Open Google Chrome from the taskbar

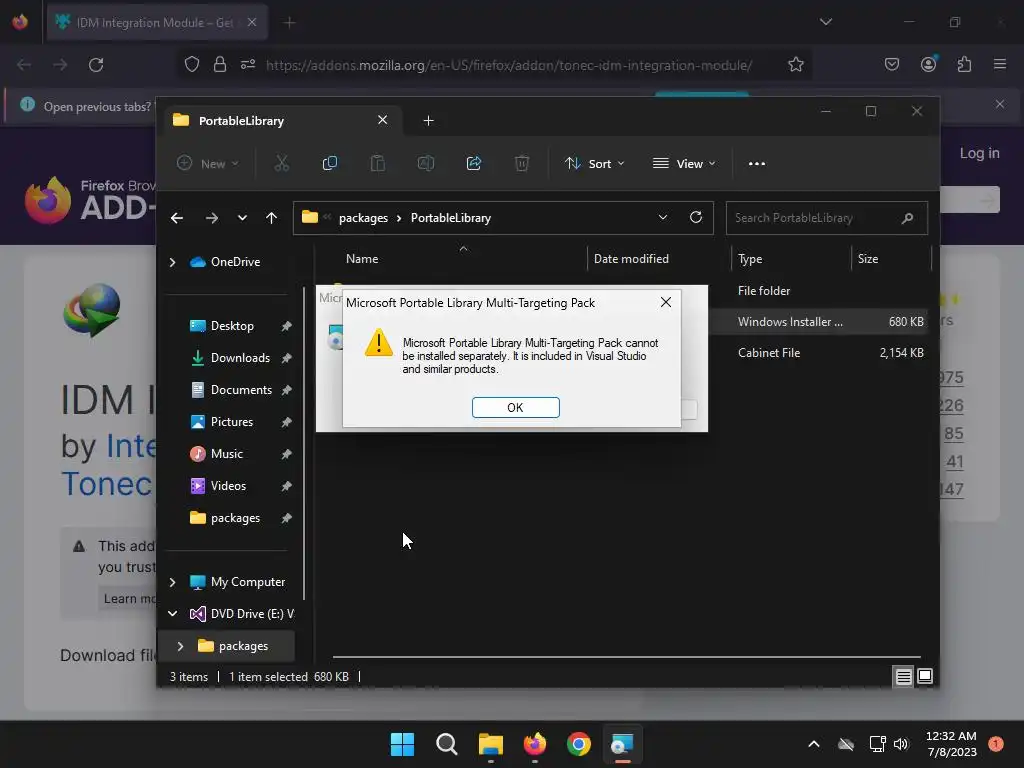pyautogui.click(x=579, y=744)
